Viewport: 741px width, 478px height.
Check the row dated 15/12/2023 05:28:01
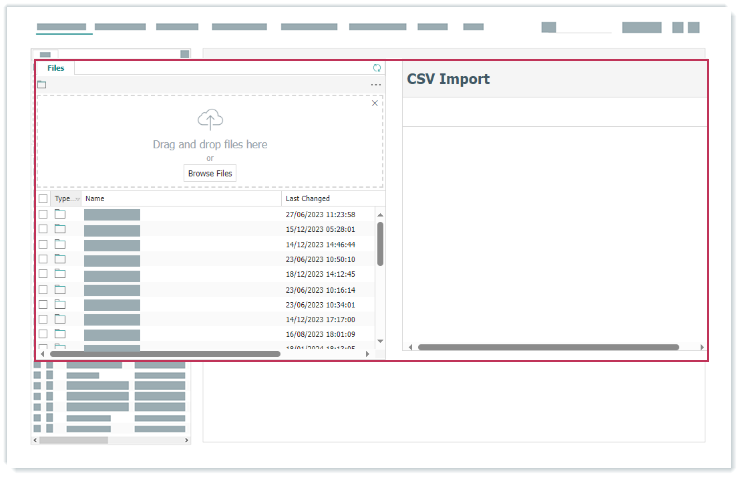point(43,229)
